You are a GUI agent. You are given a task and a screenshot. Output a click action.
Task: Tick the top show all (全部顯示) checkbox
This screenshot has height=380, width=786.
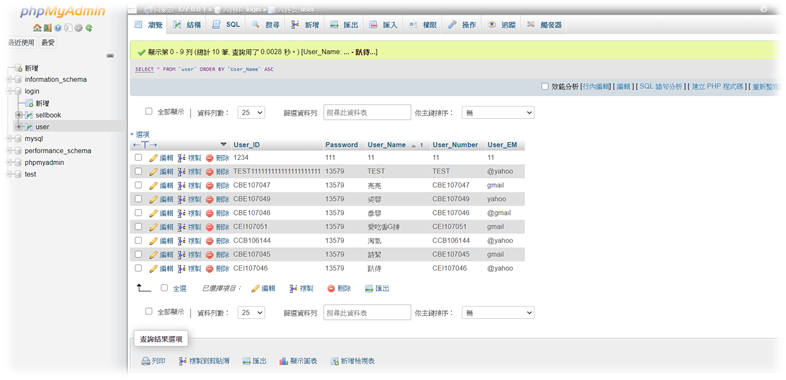[x=148, y=111]
